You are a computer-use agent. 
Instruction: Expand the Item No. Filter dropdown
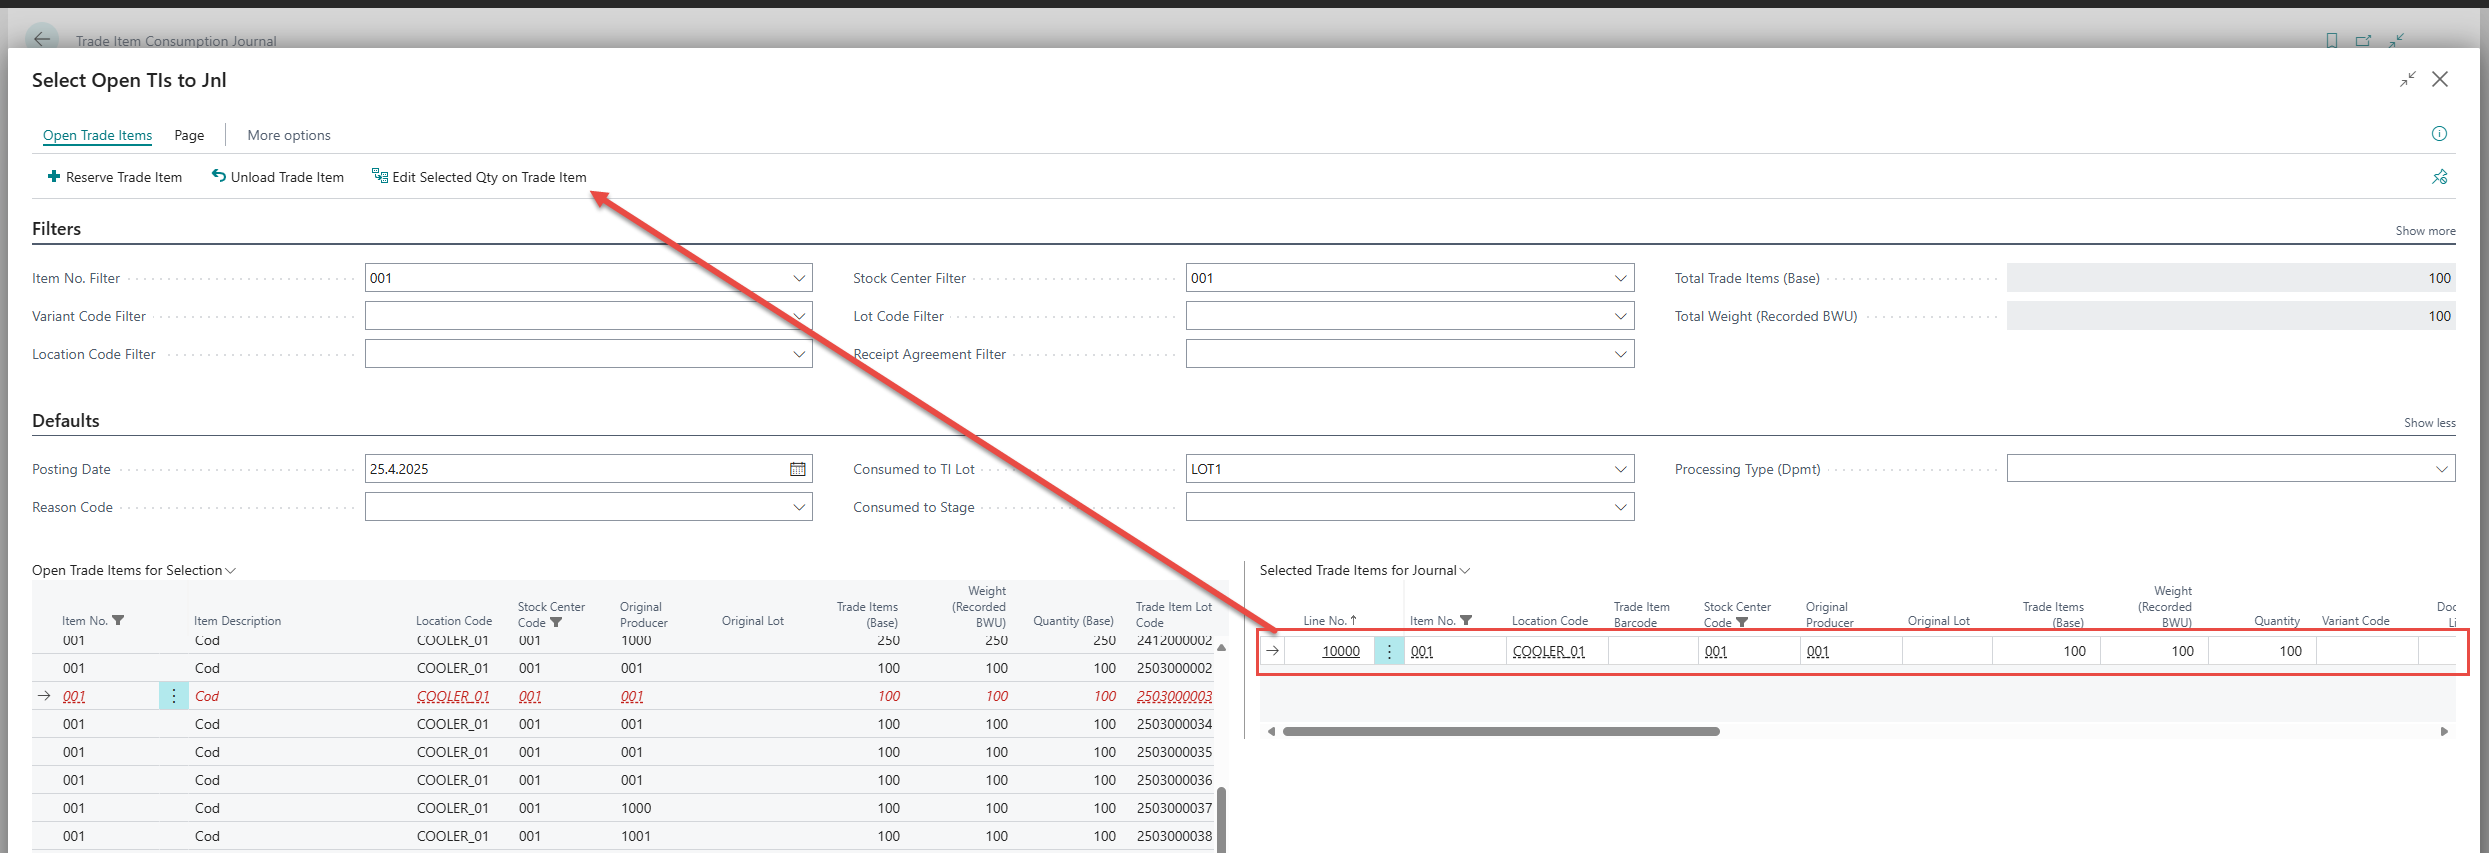798,278
